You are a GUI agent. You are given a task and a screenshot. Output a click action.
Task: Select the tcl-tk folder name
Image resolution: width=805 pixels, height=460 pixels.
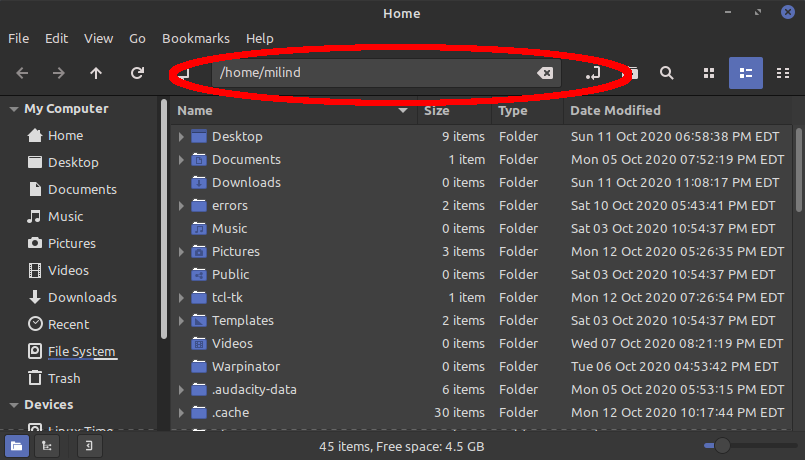click(x=227, y=298)
